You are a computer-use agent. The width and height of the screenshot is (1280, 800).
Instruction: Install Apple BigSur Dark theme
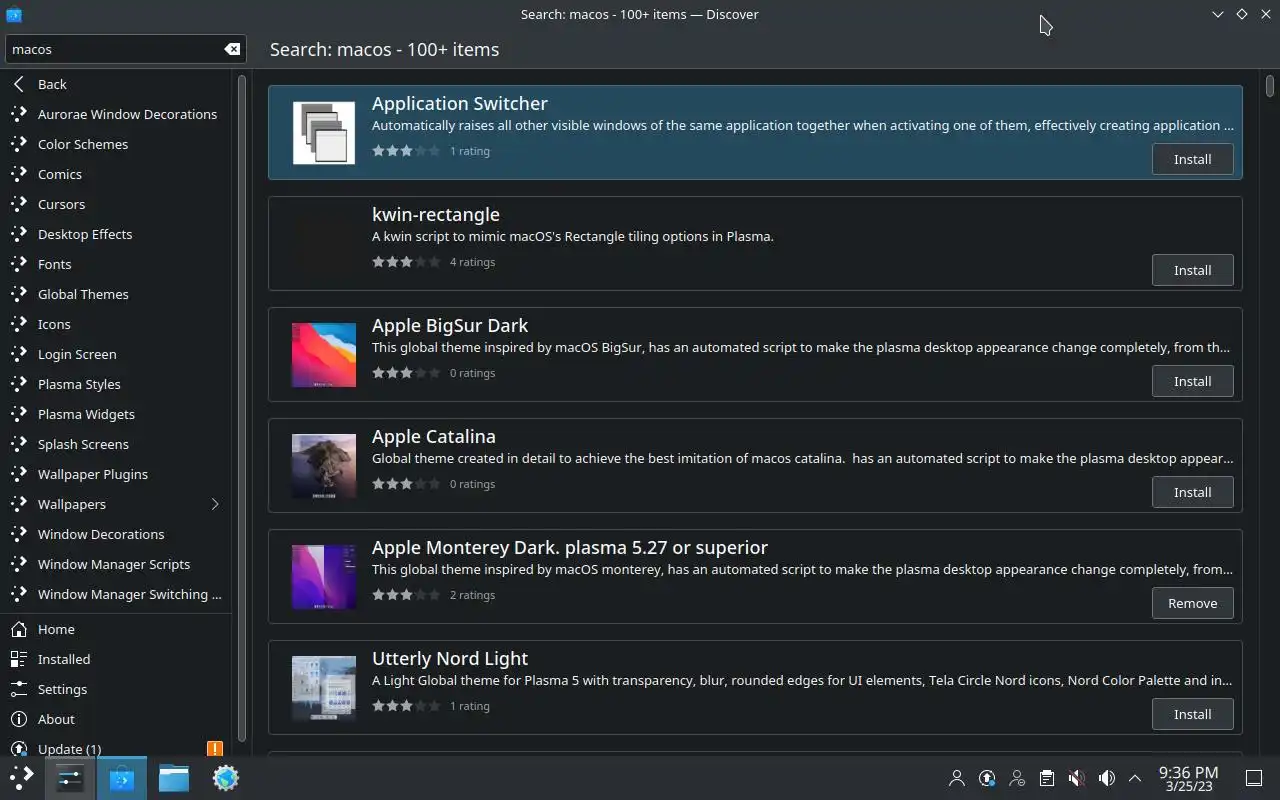coord(1192,381)
